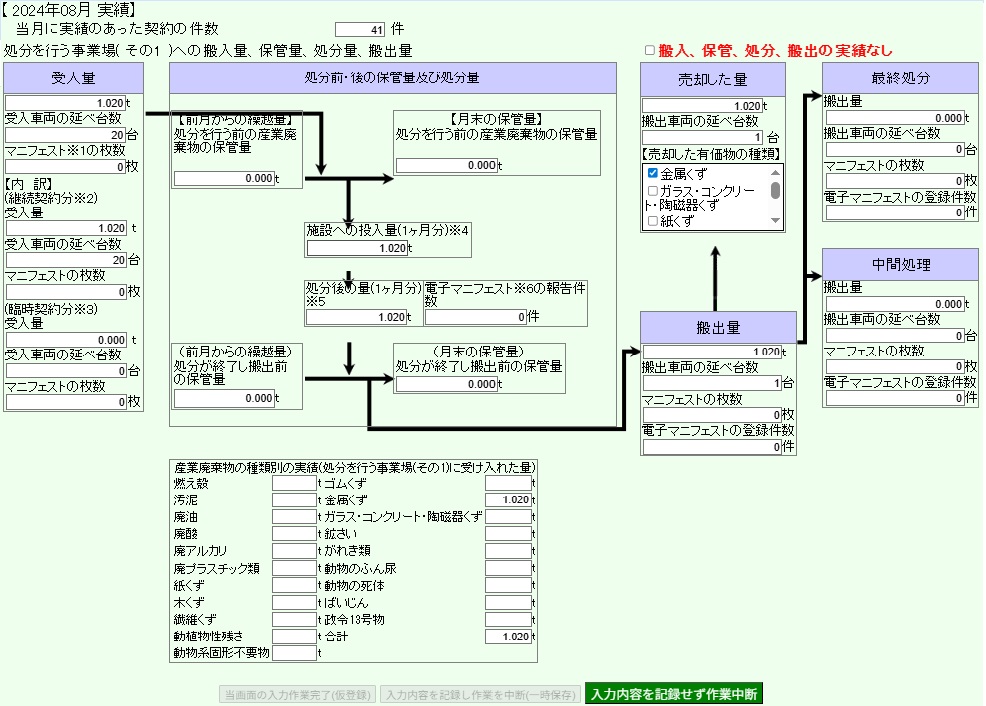Click the 政令13号物 amount field
Image resolution: width=986 pixels, height=706 pixels.
(x=508, y=619)
